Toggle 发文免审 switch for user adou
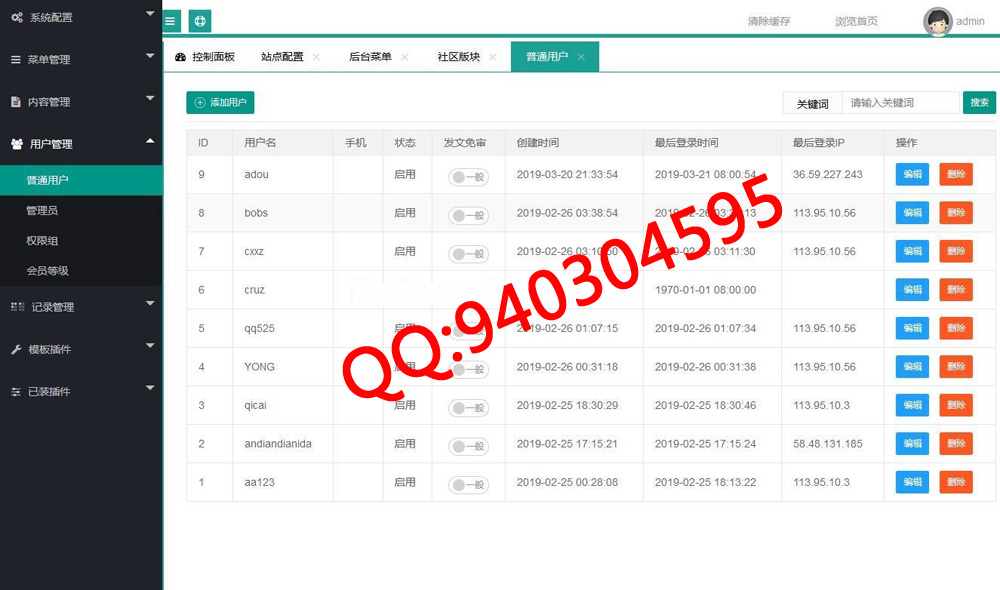 (468, 176)
